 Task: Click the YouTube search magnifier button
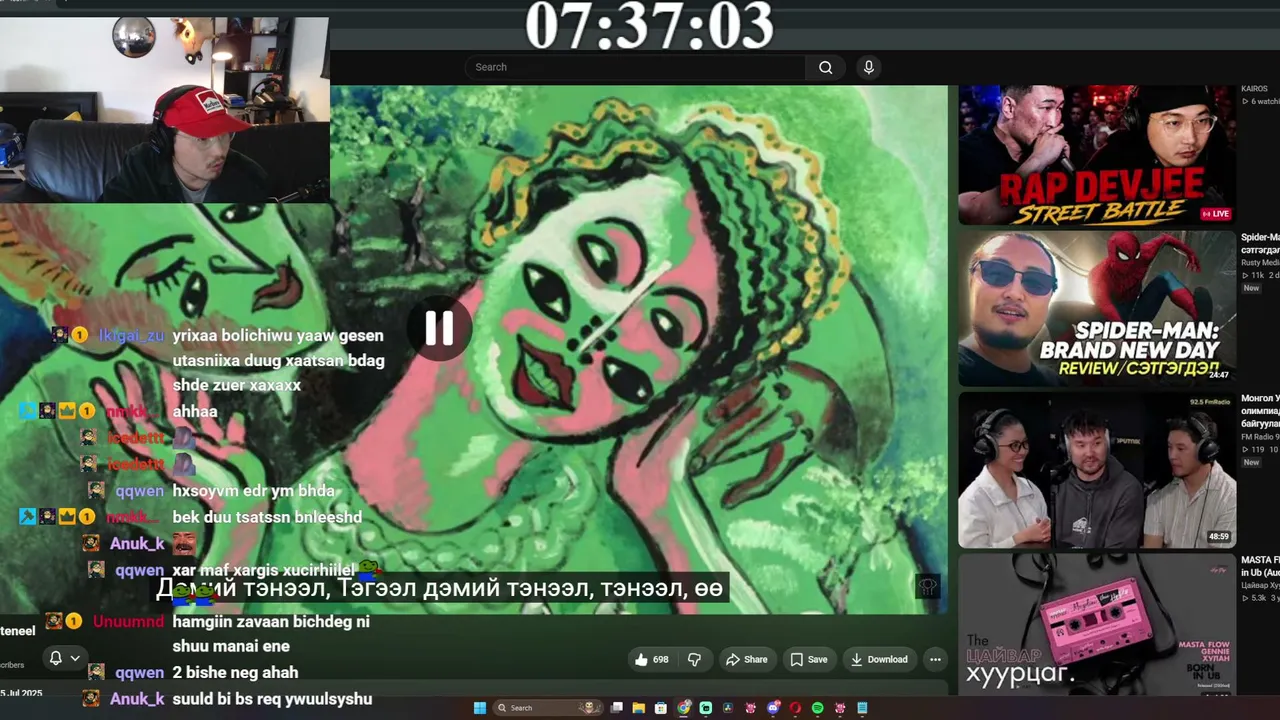tap(825, 67)
